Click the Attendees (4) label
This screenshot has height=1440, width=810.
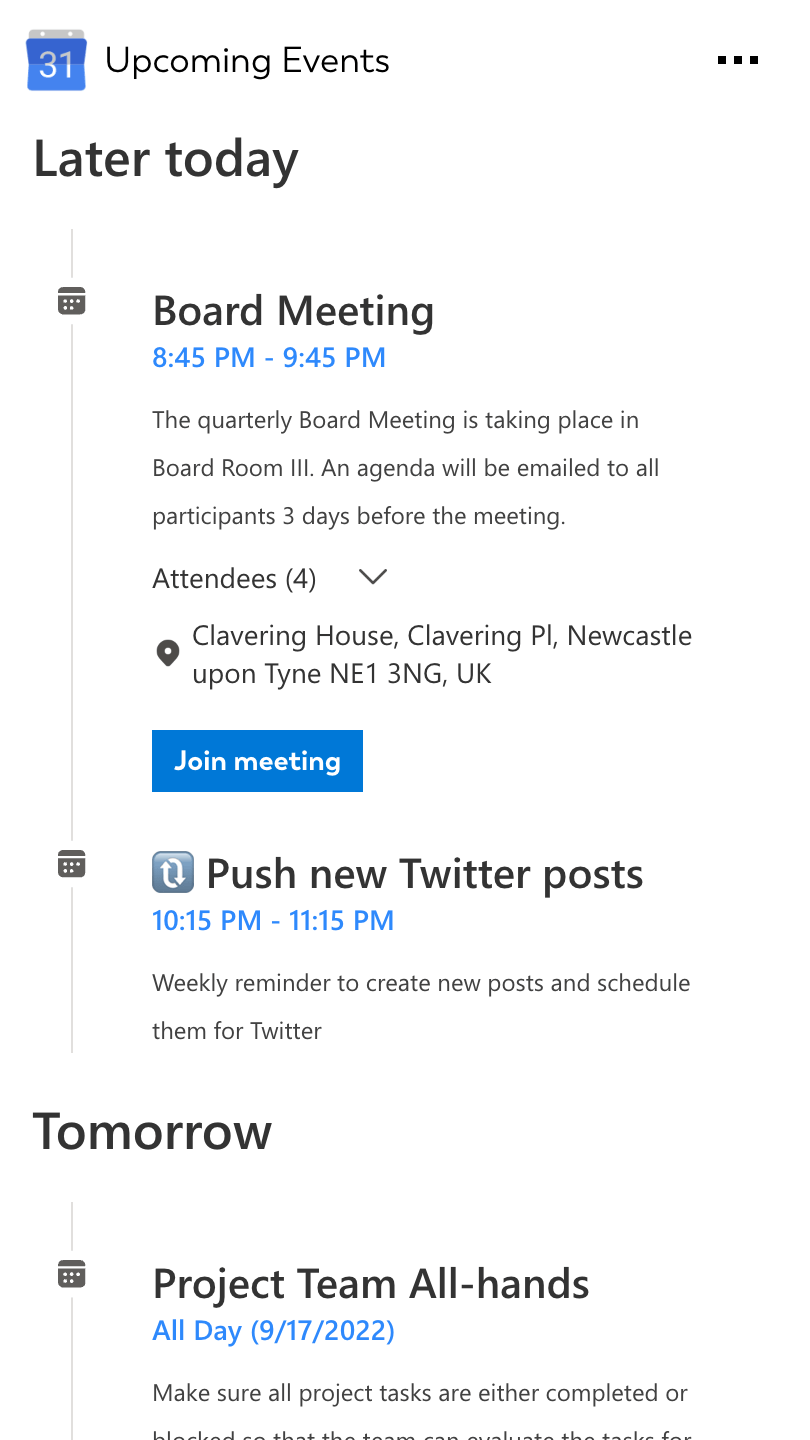pyautogui.click(x=234, y=579)
